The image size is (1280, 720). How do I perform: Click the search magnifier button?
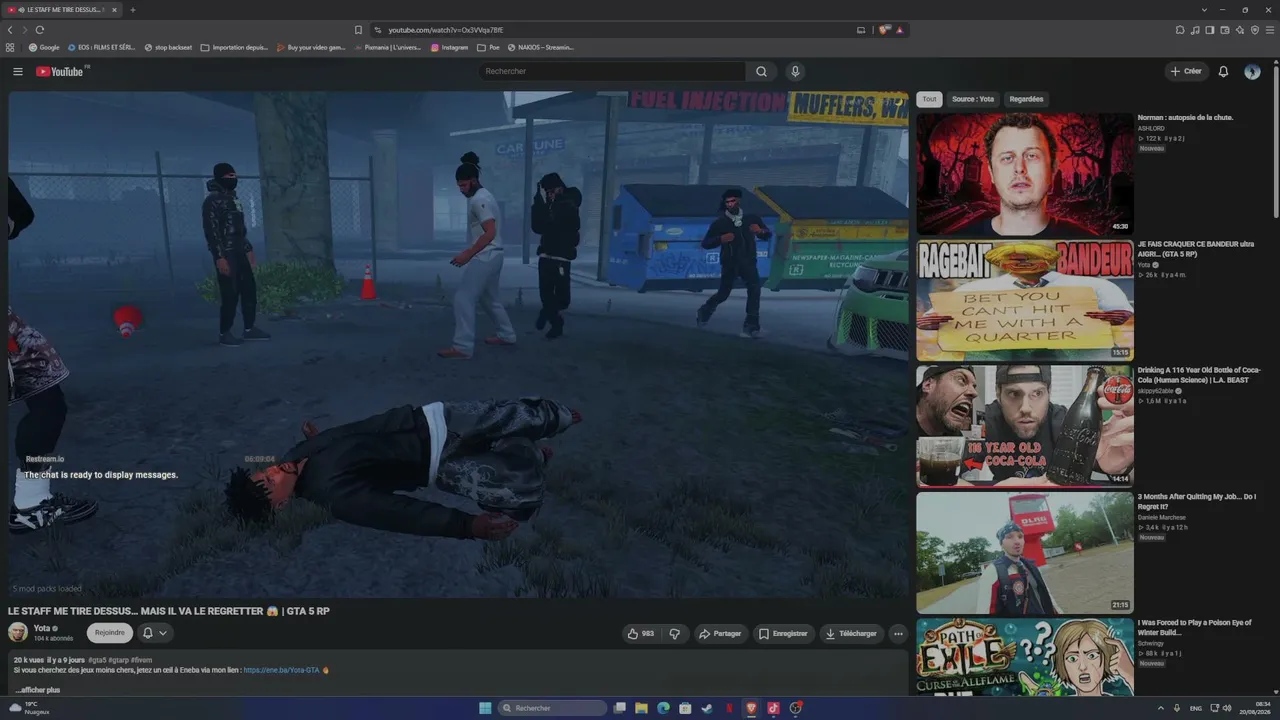tap(761, 72)
